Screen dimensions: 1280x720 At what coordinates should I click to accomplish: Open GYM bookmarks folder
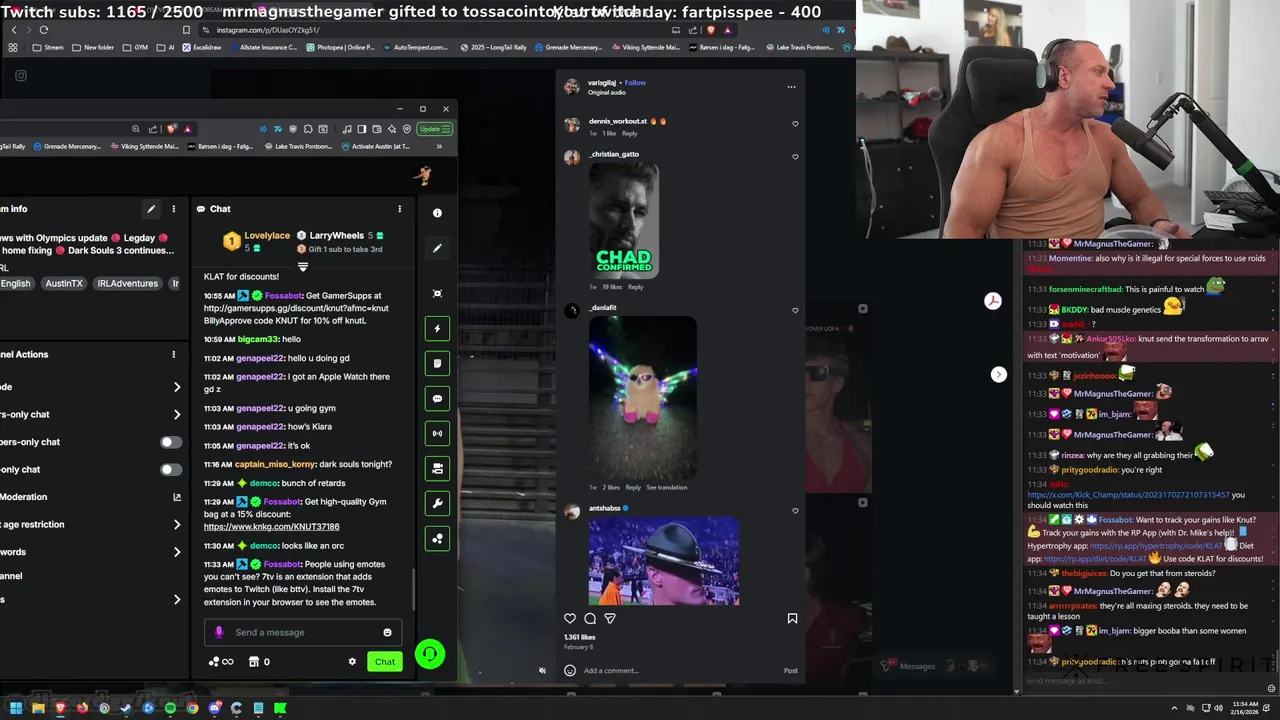click(135, 47)
